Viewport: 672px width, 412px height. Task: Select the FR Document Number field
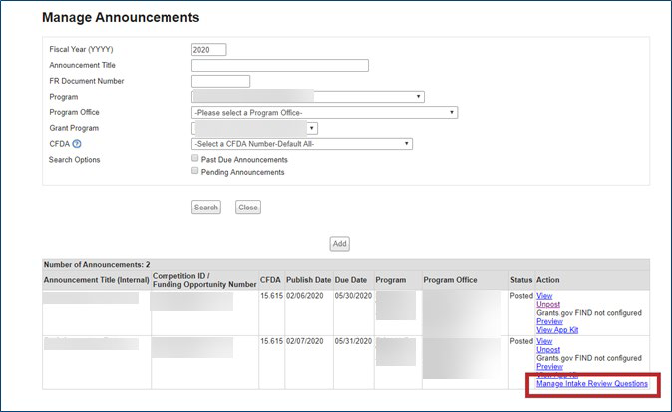tap(220, 81)
